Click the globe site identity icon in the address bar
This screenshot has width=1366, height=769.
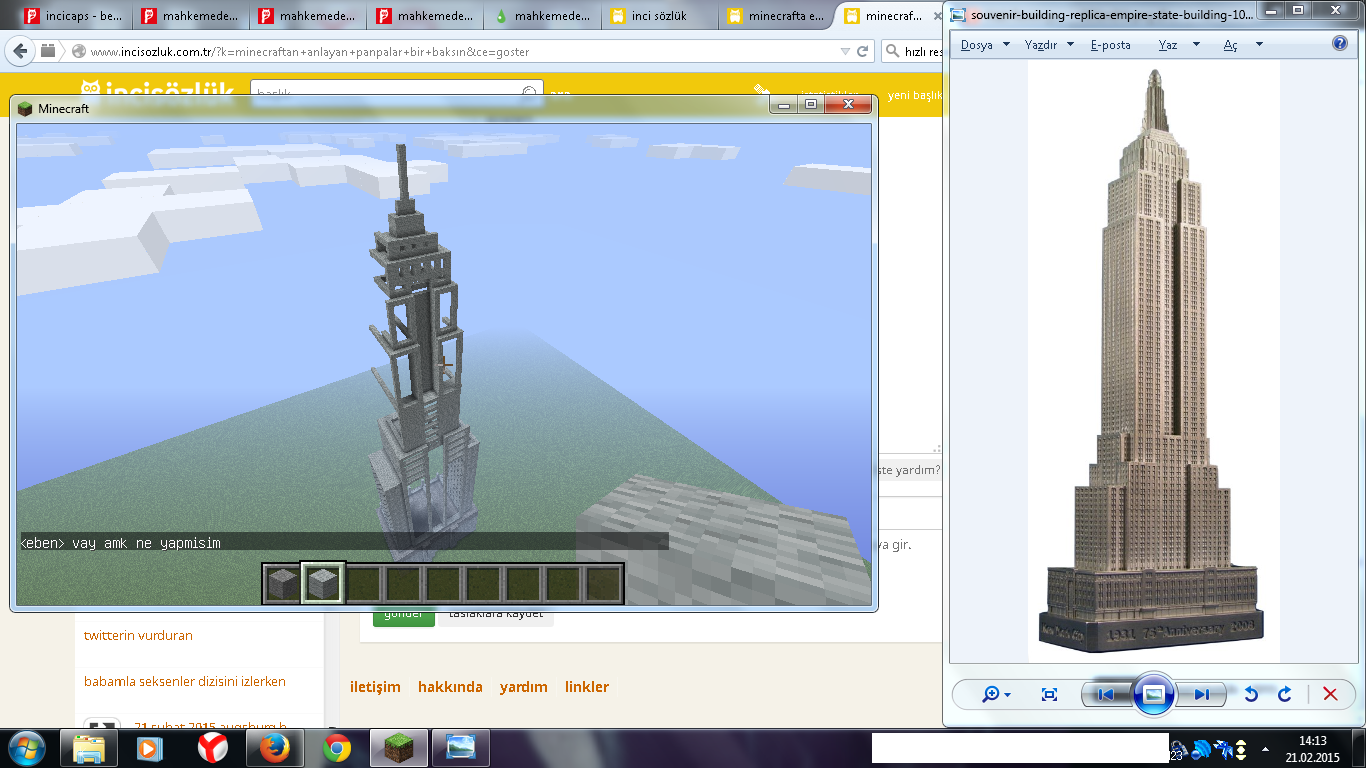(79, 51)
